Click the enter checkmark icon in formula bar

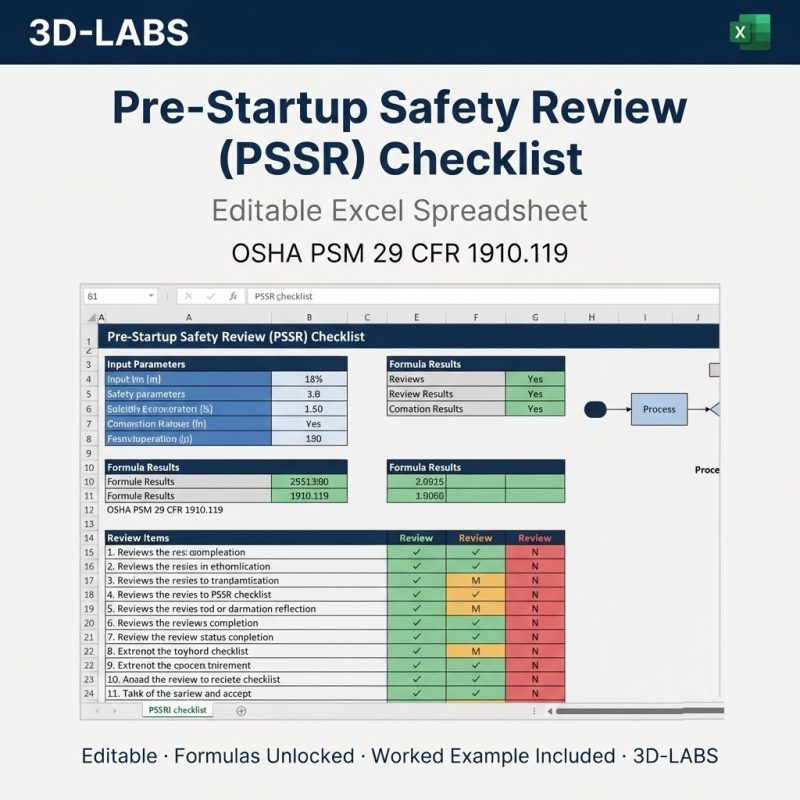point(211,296)
